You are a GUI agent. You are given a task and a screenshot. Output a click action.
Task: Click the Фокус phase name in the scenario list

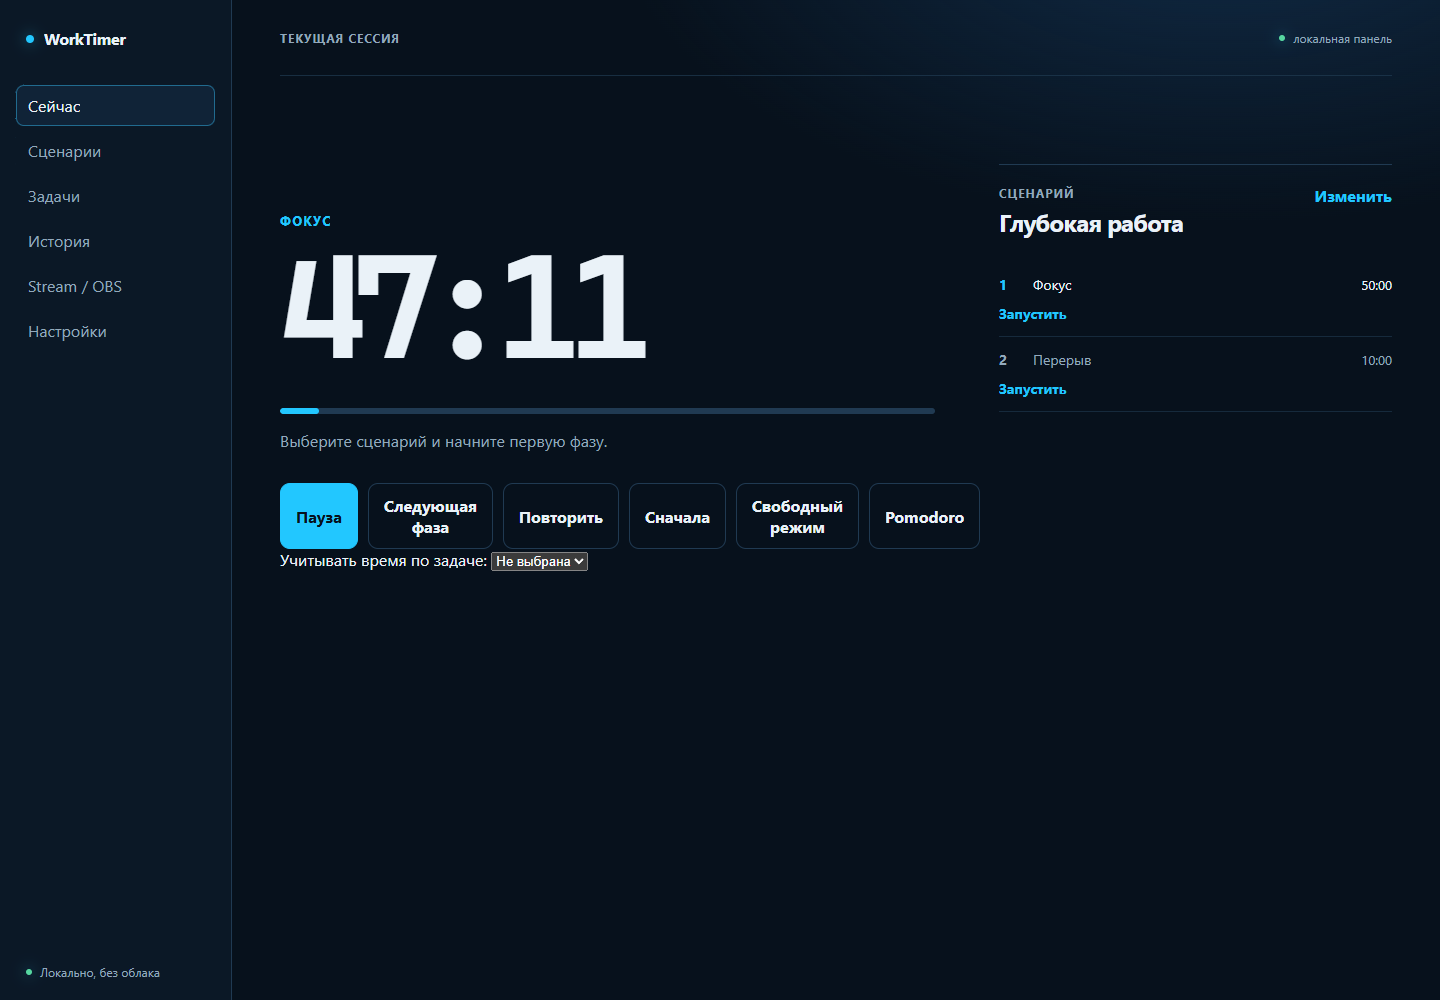tap(1052, 285)
